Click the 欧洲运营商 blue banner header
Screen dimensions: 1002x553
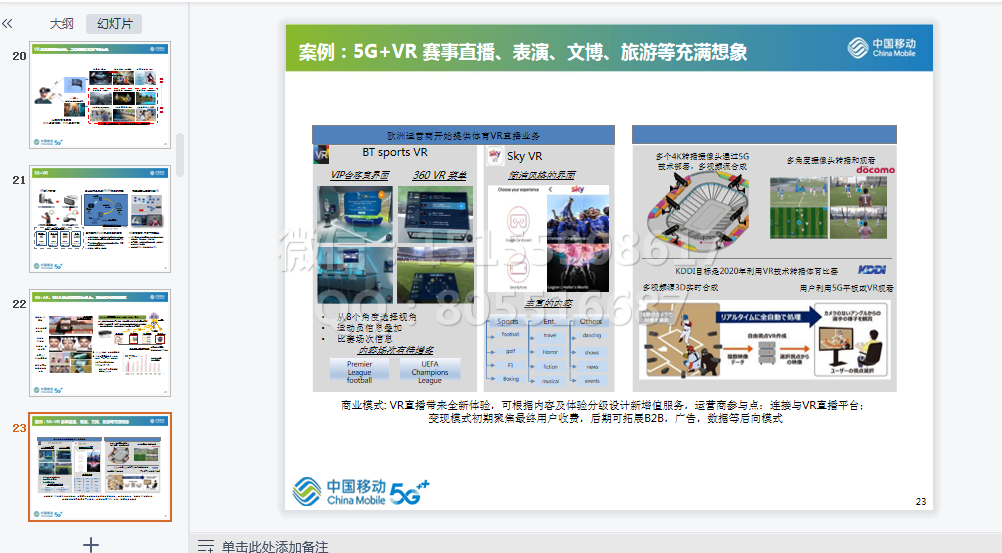coord(463,135)
